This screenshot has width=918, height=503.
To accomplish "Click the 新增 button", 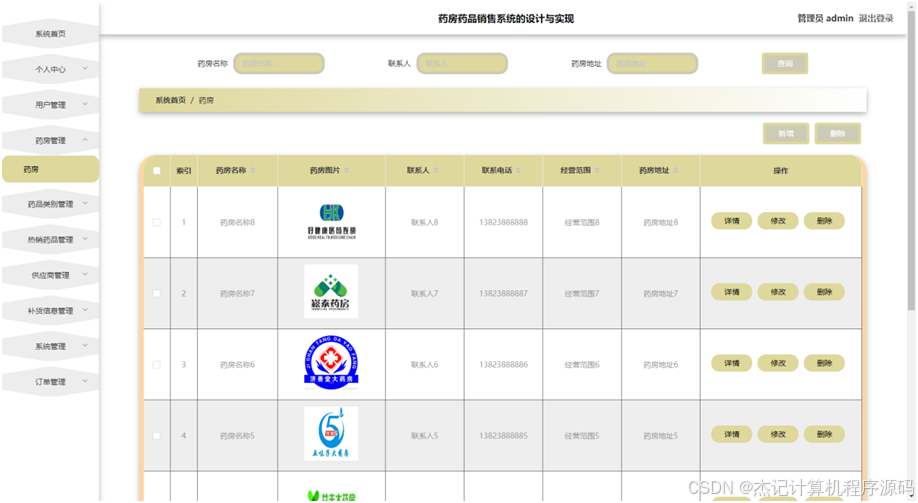I will [x=786, y=134].
